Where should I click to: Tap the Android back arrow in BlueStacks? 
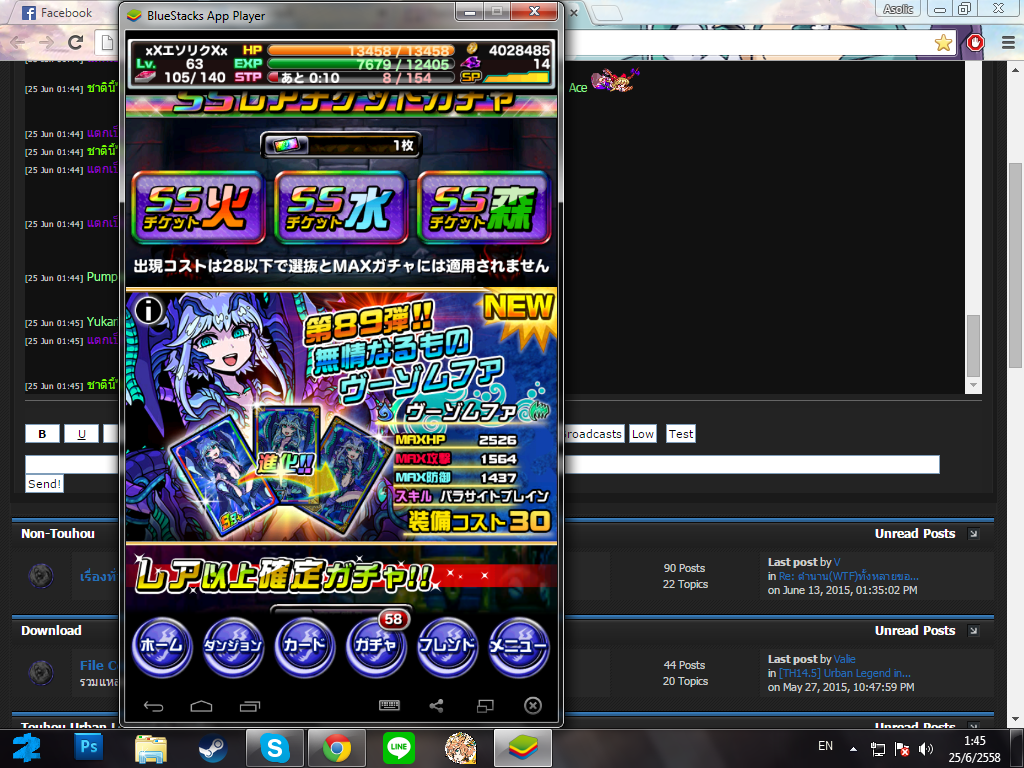[153, 706]
